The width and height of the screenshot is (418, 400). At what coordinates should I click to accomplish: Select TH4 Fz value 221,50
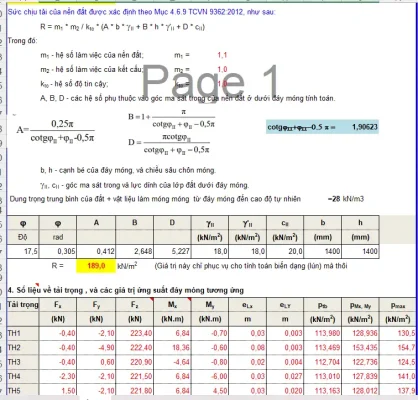pyautogui.click(x=134, y=376)
